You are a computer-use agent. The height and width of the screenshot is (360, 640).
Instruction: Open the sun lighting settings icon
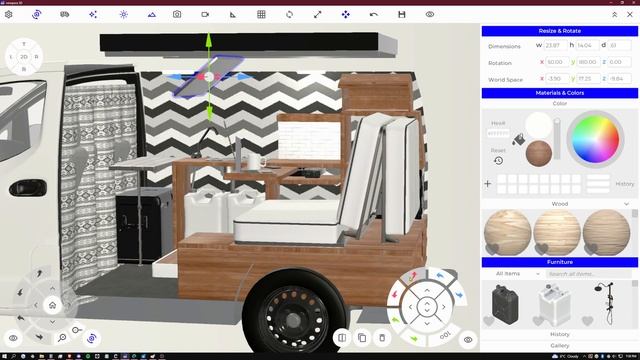coord(124,14)
